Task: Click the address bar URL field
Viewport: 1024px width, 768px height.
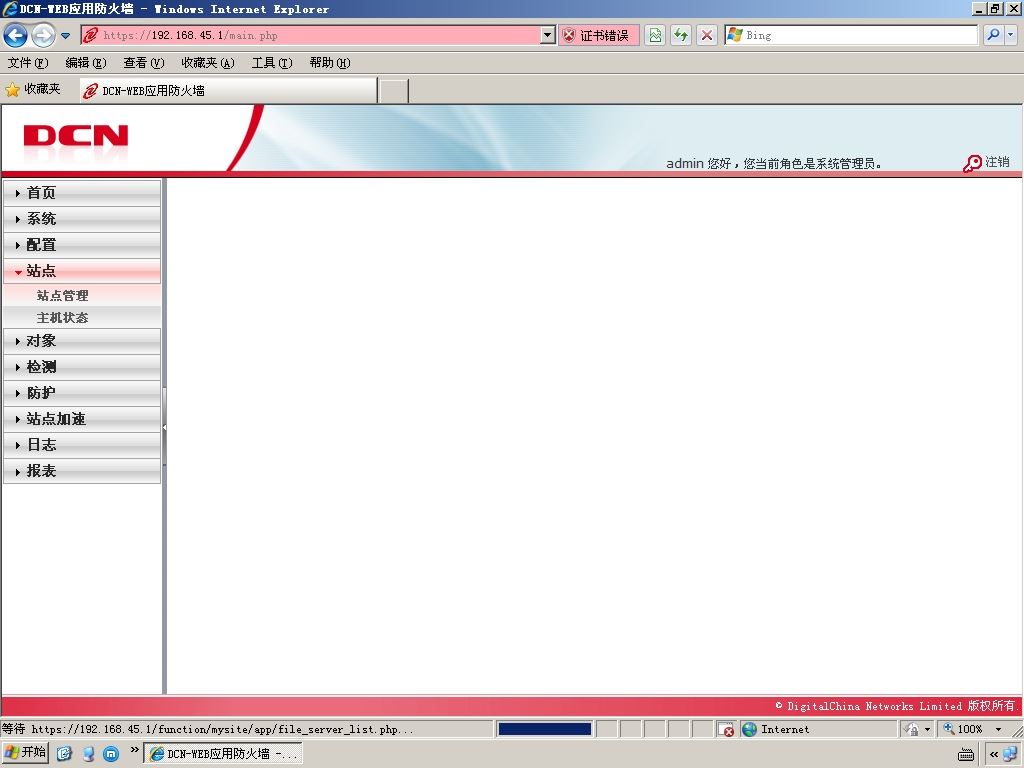Action: coord(310,35)
